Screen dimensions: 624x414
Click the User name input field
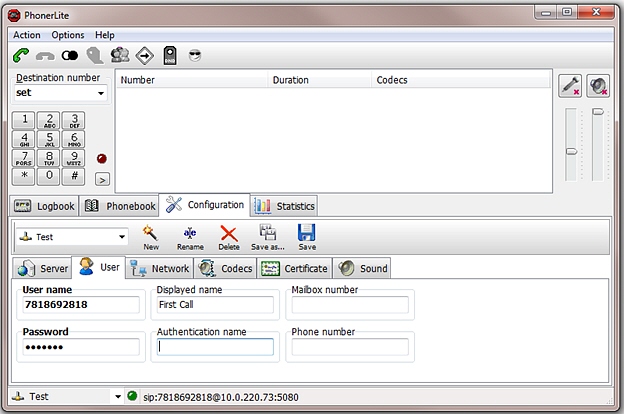(x=81, y=305)
